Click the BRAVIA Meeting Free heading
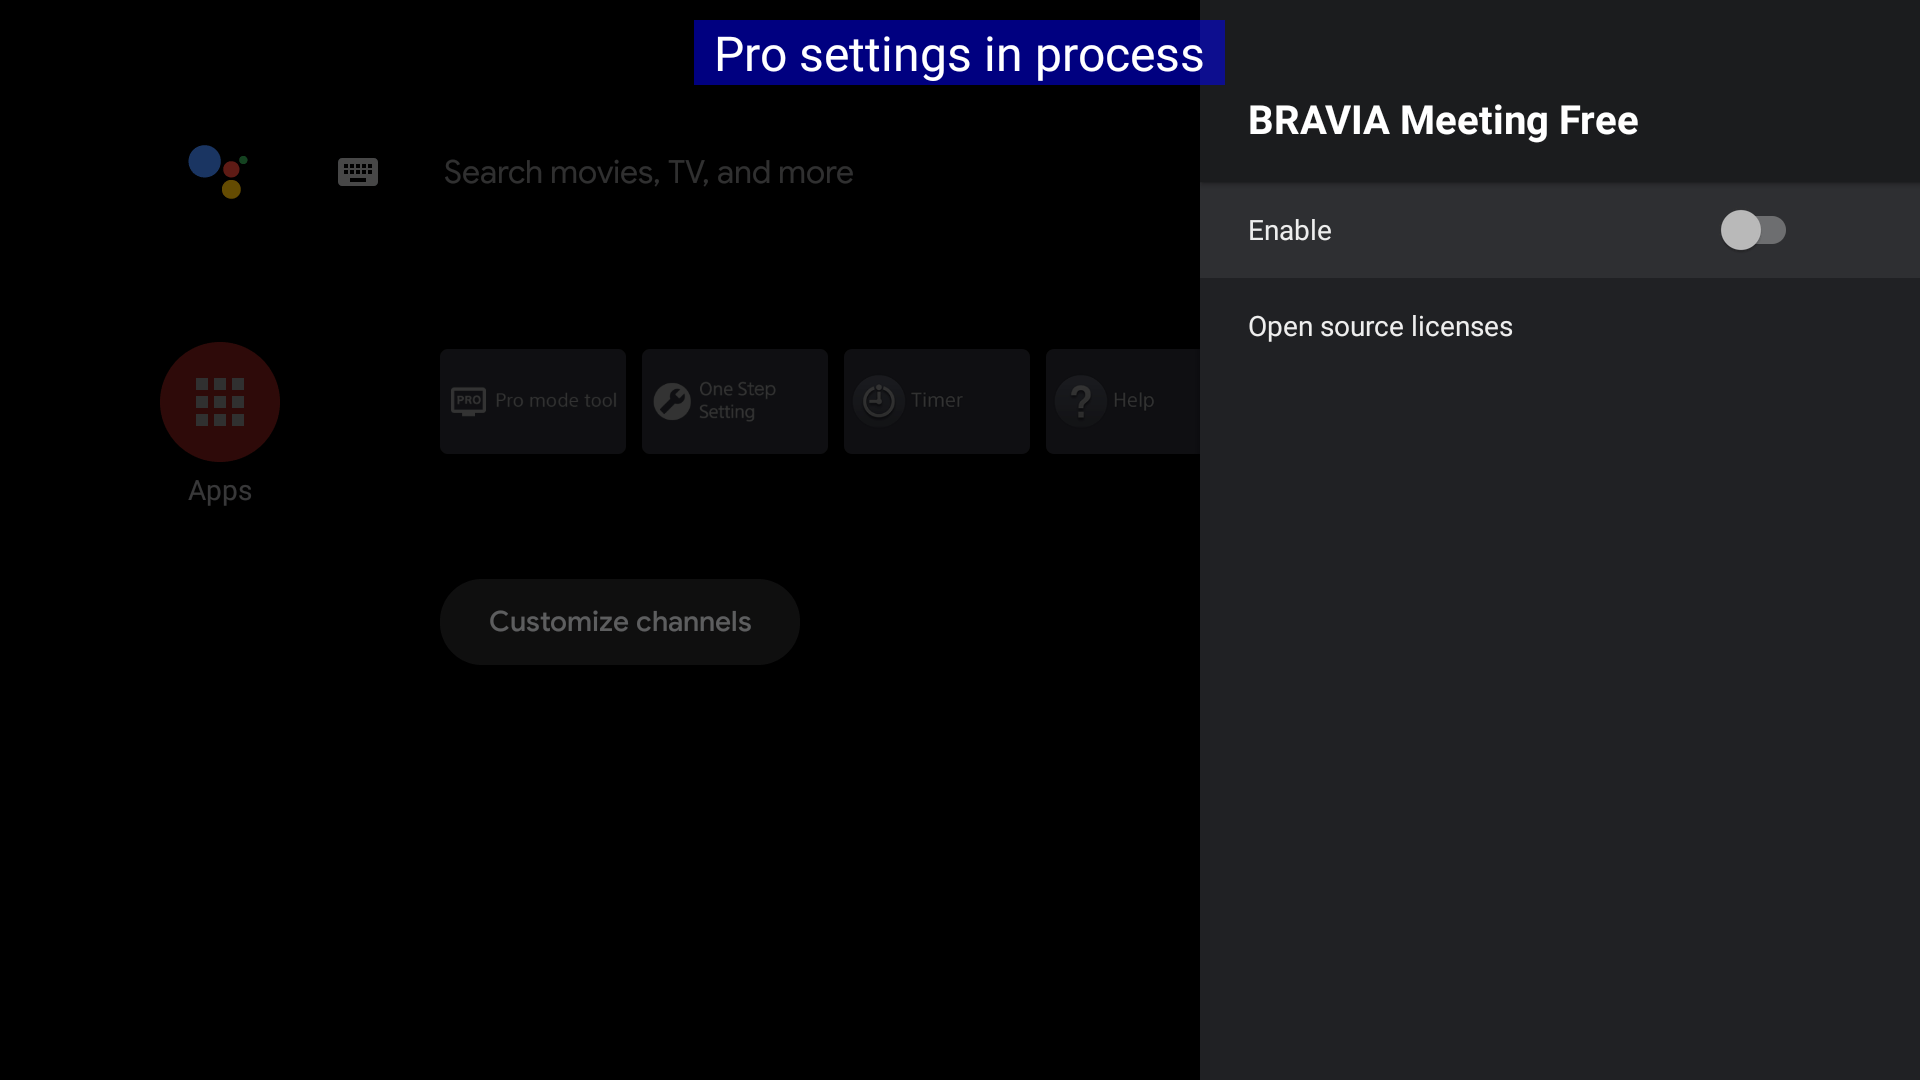 [x=1443, y=120]
